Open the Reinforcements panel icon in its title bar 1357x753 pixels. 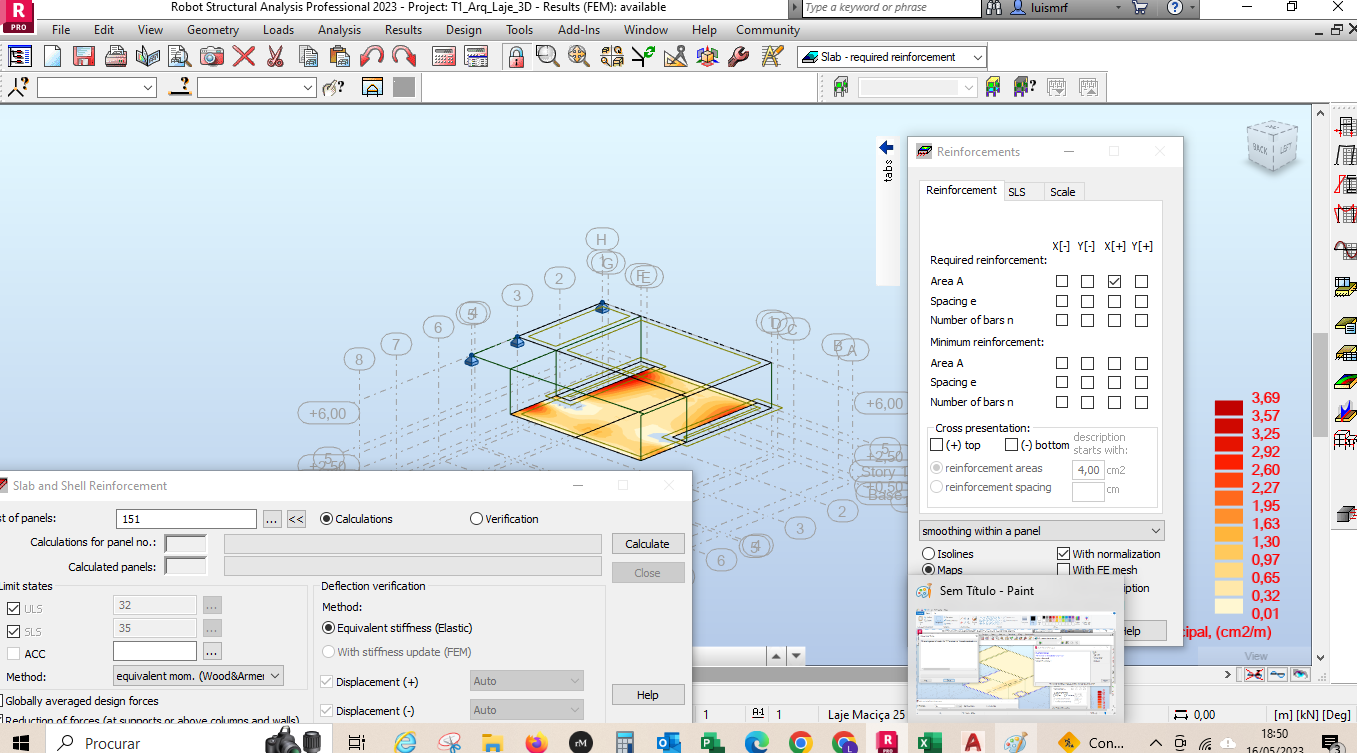[923, 151]
